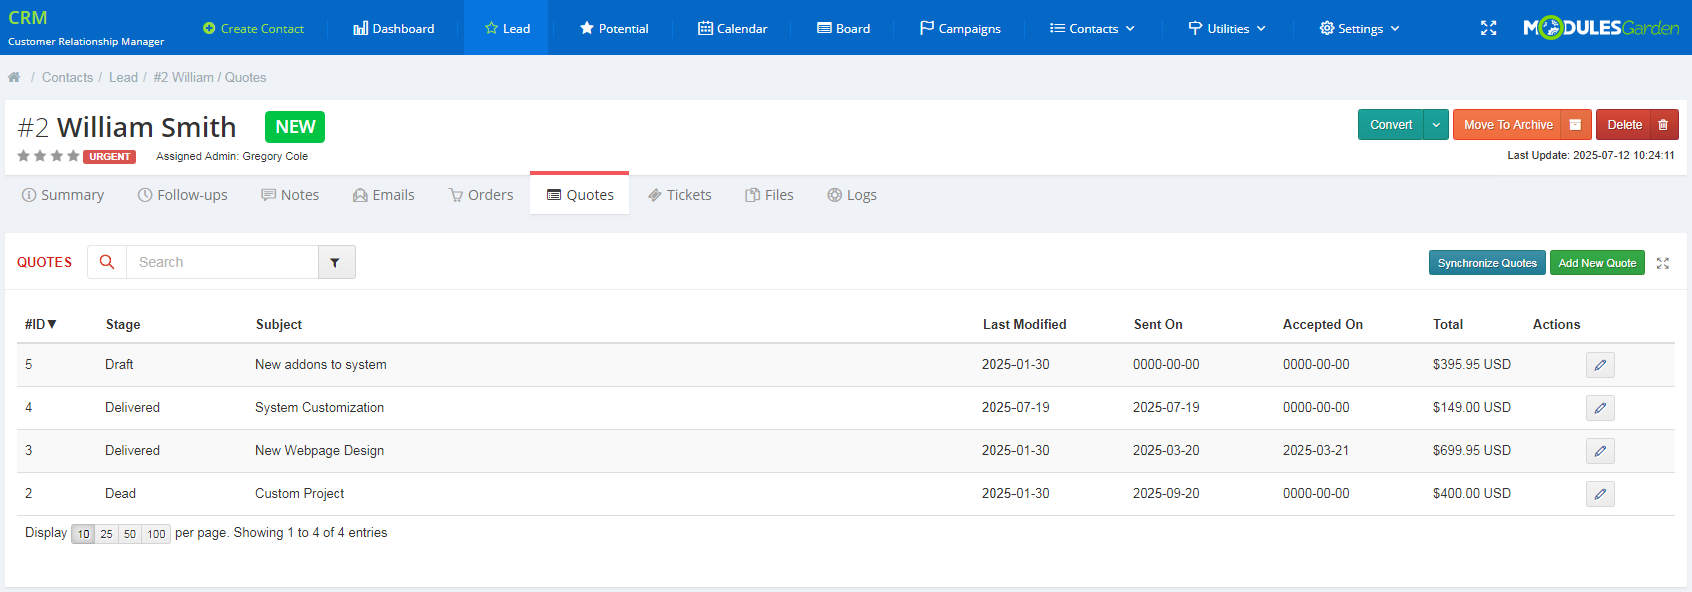Image resolution: width=1692 pixels, height=592 pixels.
Task: Click '#2 William / Quotes' breadcrumb
Action: click(210, 77)
